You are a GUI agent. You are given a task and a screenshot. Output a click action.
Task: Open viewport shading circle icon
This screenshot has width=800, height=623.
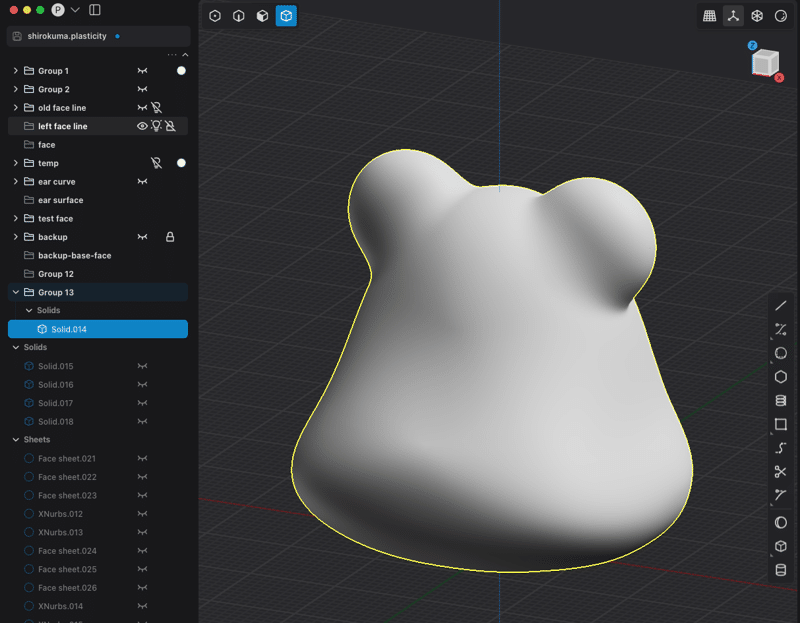pyautogui.click(x=781, y=16)
